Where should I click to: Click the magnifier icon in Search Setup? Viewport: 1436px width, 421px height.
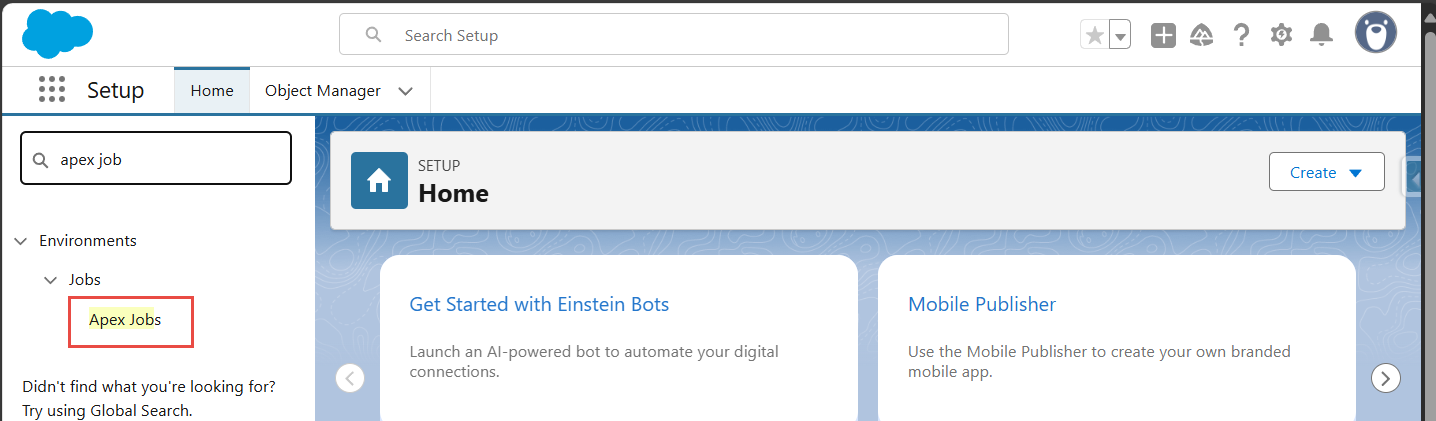(374, 35)
